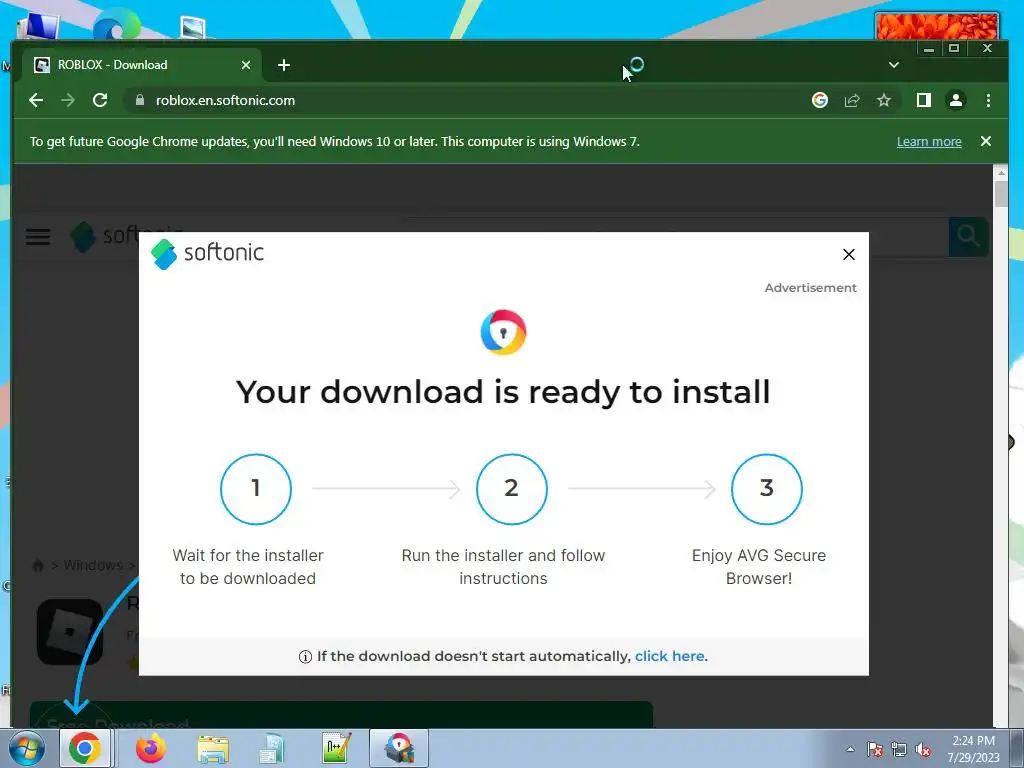Click the Action Center flag icon
The image size is (1024, 768).
tap(874, 749)
